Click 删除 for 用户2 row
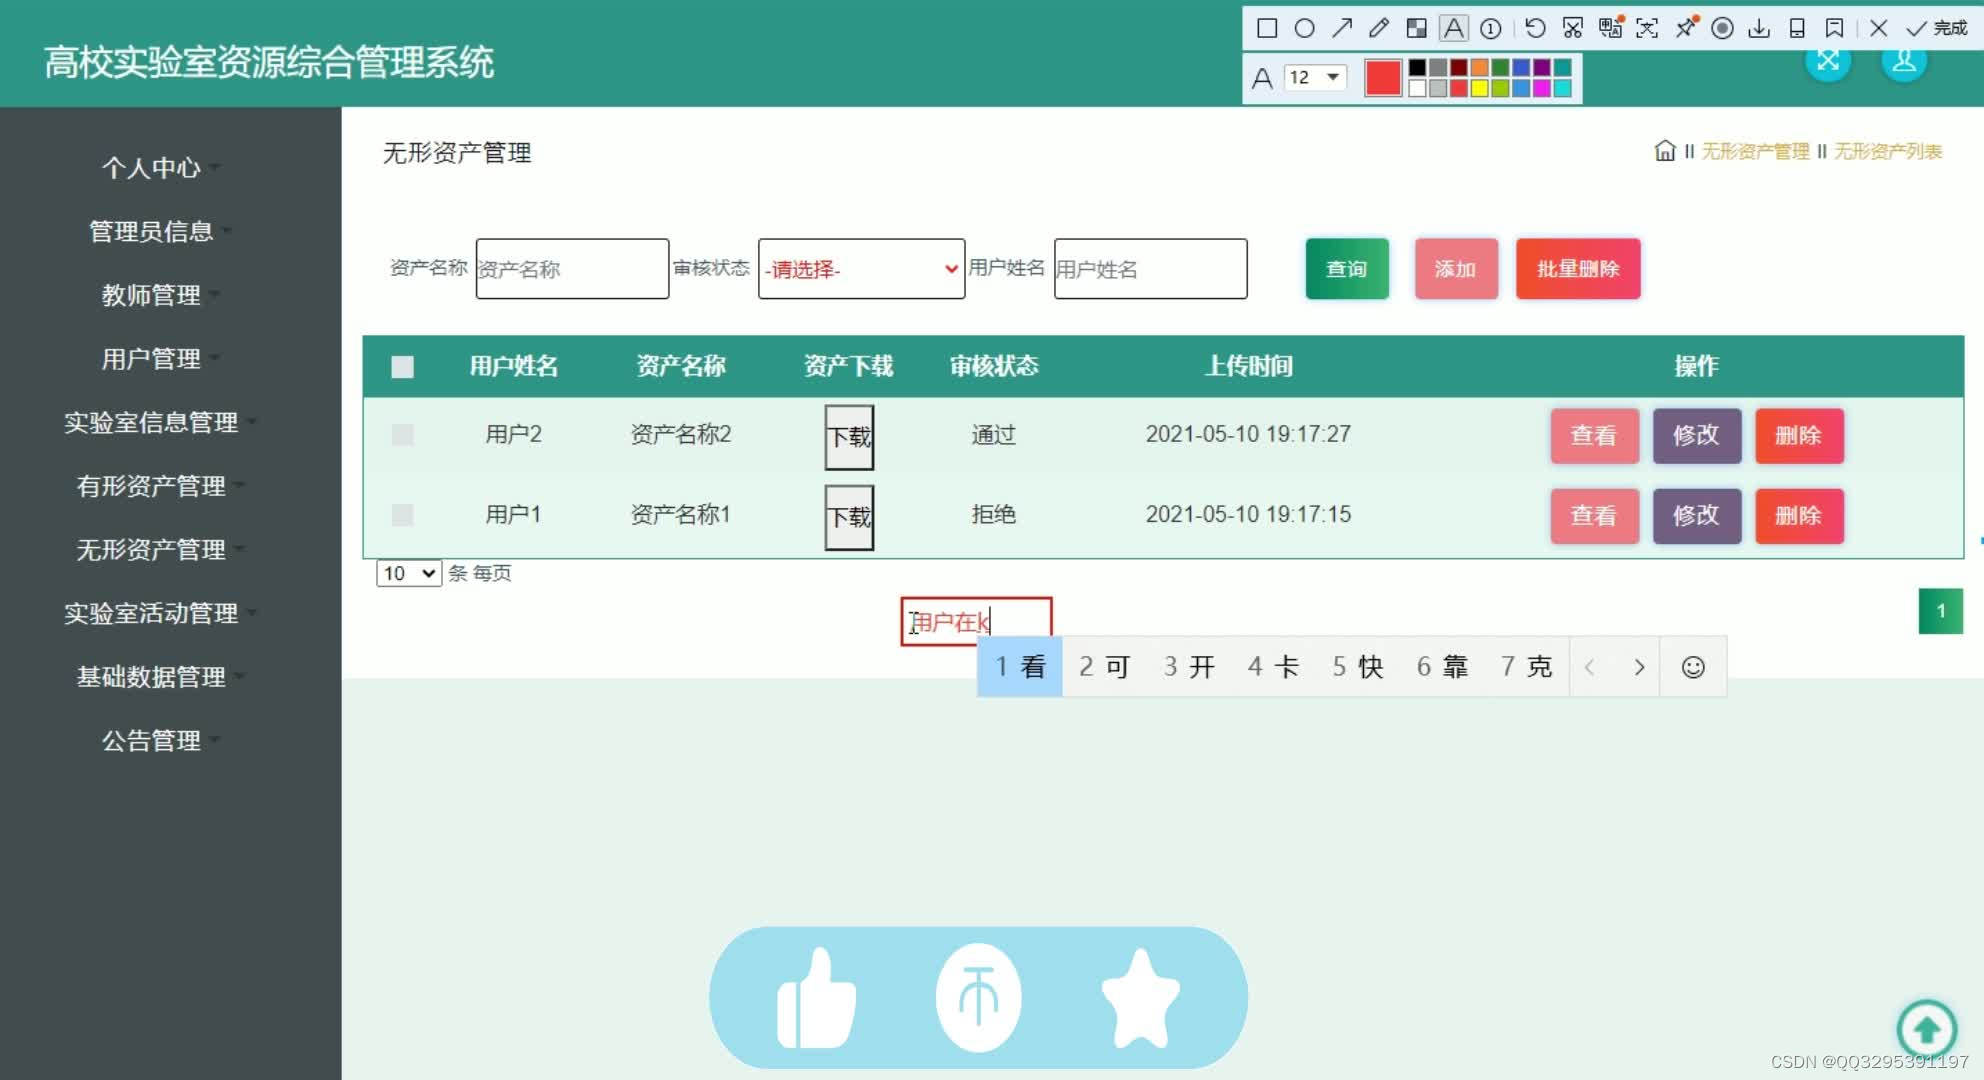Screen dimensions: 1984x1080 (x=1798, y=435)
